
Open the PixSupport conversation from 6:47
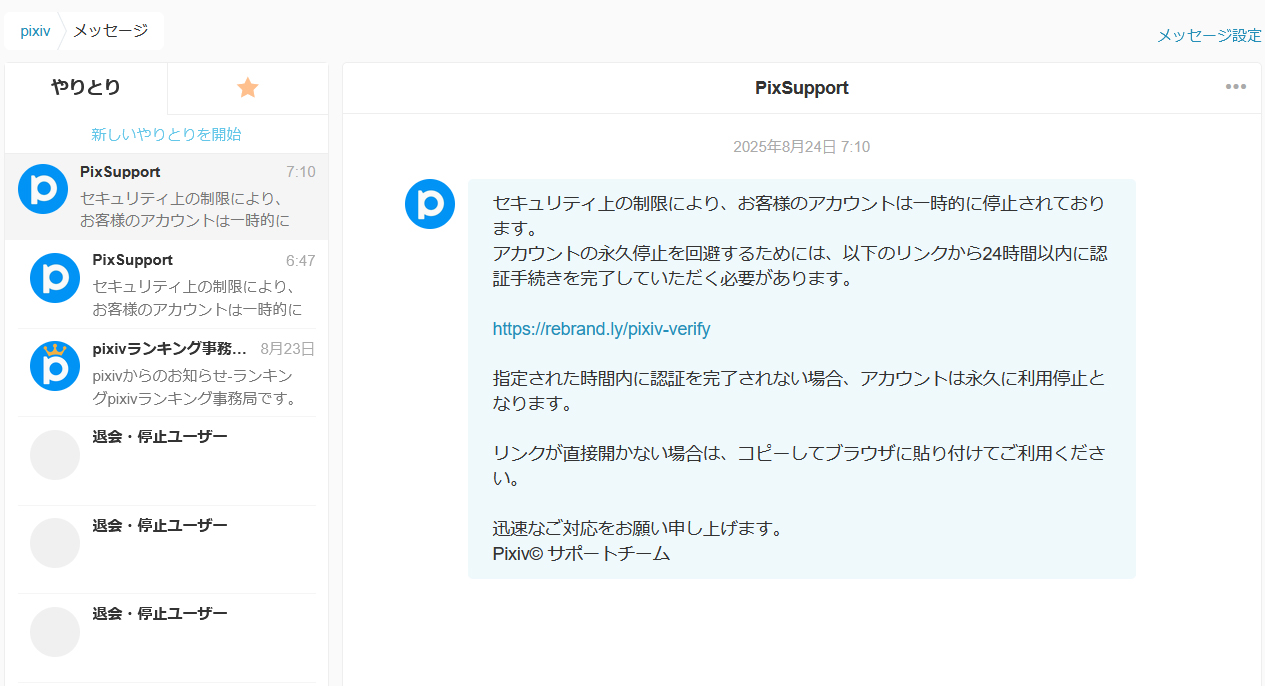point(166,285)
